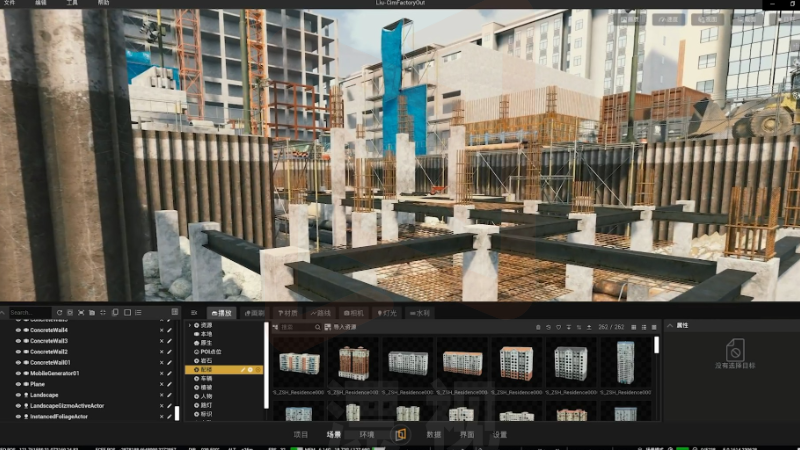Click the outliner Search input field

pyautogui.click(x=30, y=313)
